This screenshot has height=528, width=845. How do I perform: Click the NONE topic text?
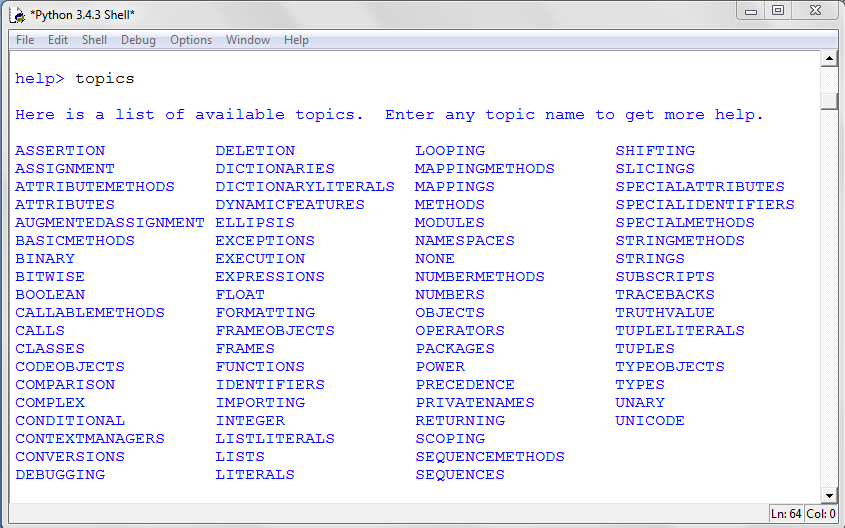(435, 259)
